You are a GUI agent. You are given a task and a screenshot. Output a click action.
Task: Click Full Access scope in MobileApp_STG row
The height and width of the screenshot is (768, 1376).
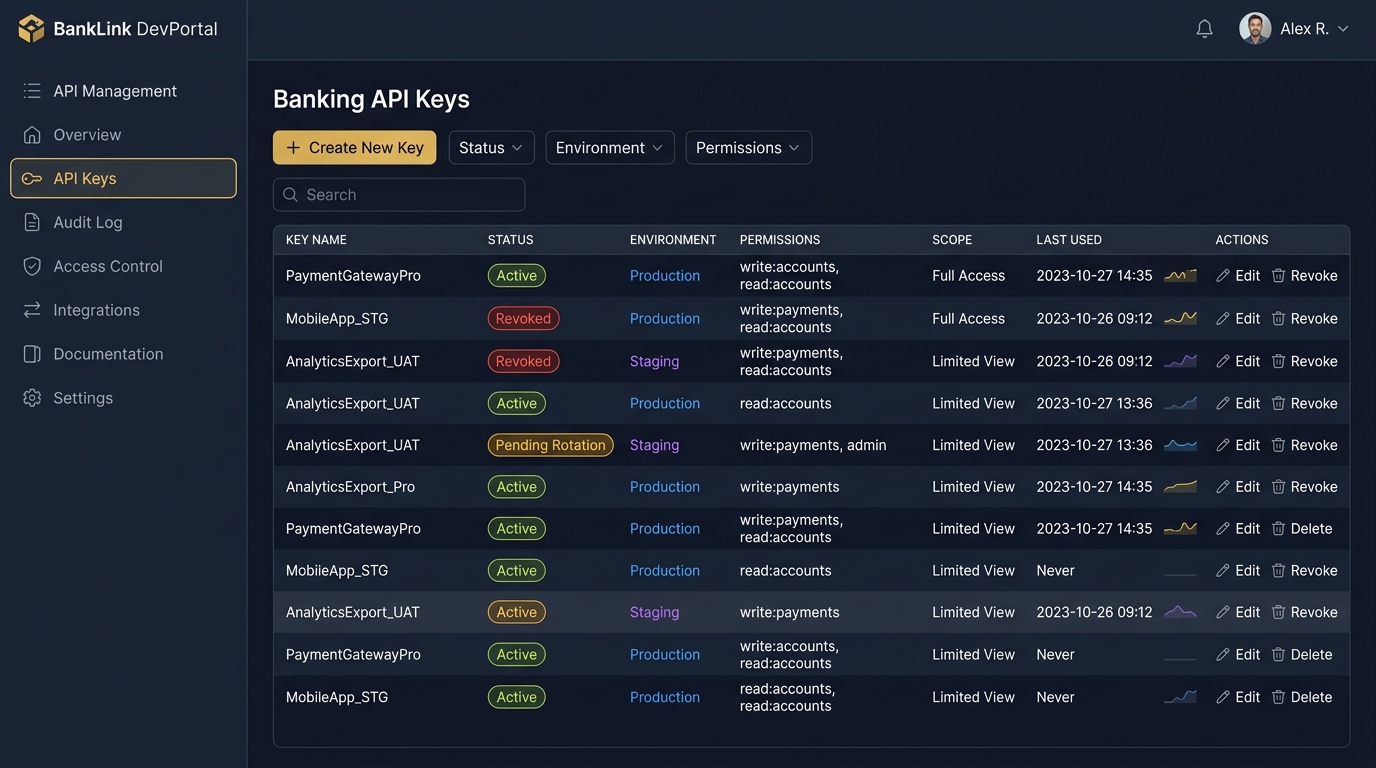point(969,319)
